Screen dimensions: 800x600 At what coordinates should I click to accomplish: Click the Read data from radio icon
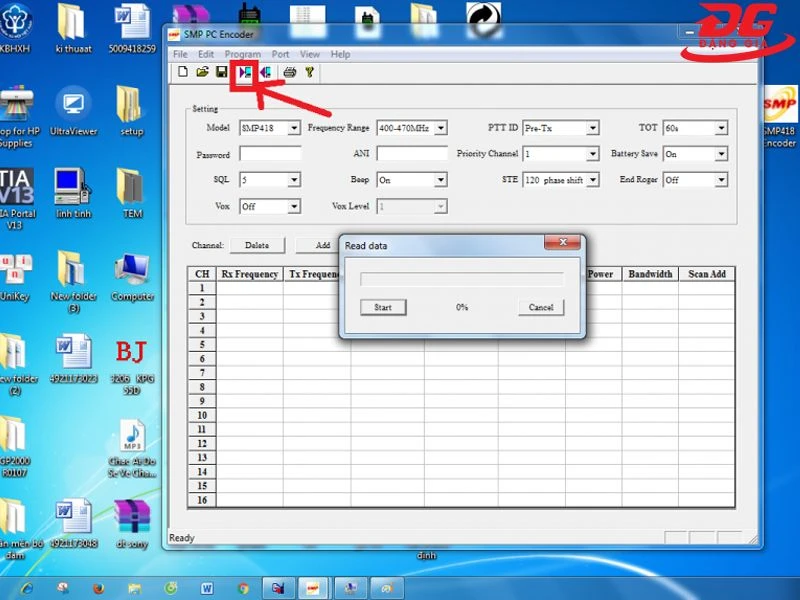[245, 72]
